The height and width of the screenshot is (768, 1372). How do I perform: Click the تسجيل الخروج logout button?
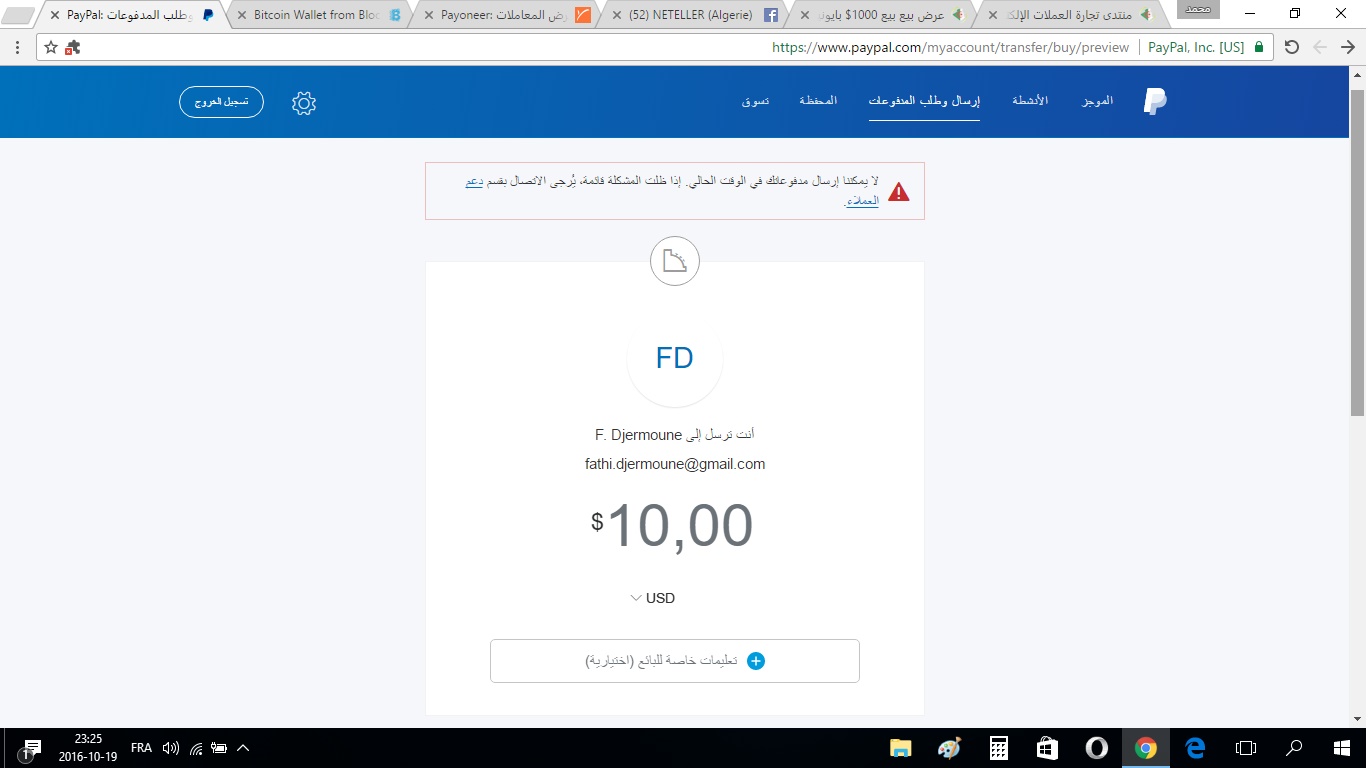[x=221, y=102]
